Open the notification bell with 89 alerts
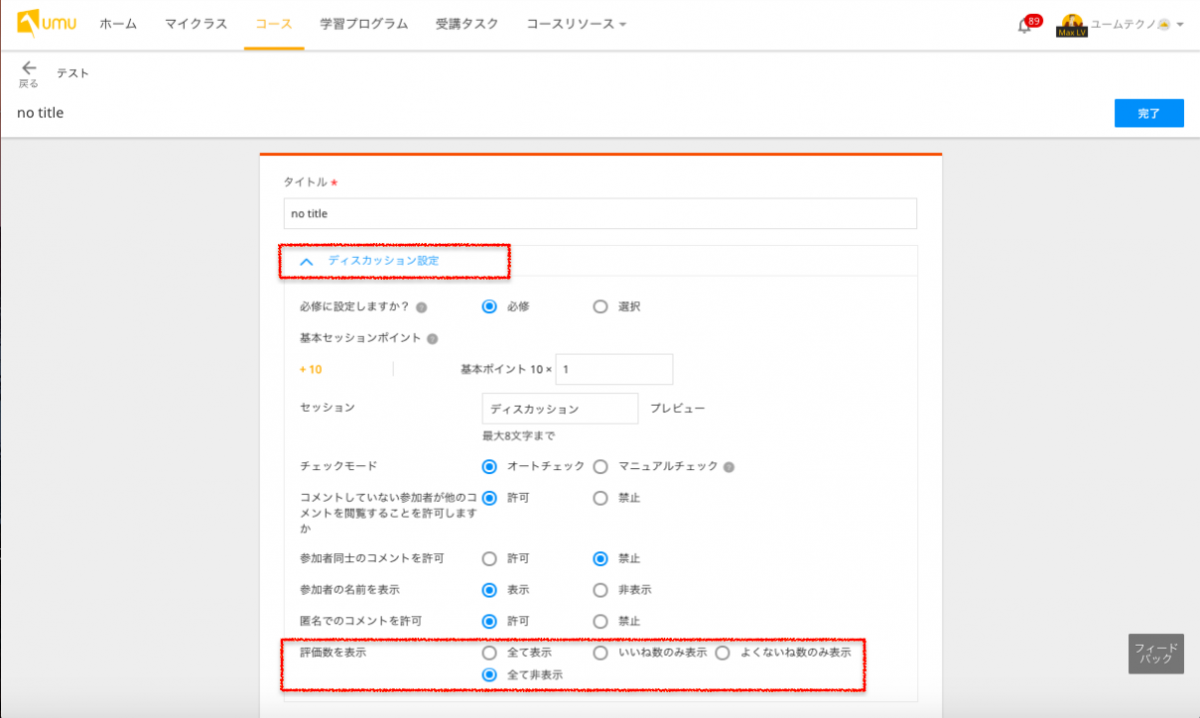The width and height of the screenshot is (1200, 718). 1025,23
